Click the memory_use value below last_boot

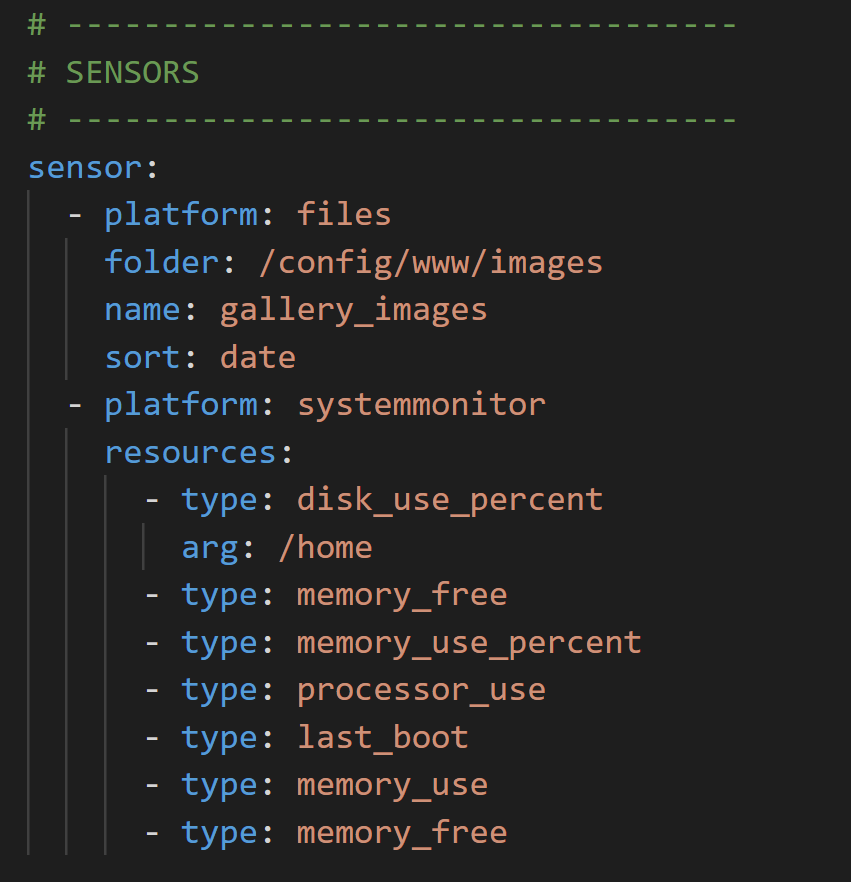392,784
